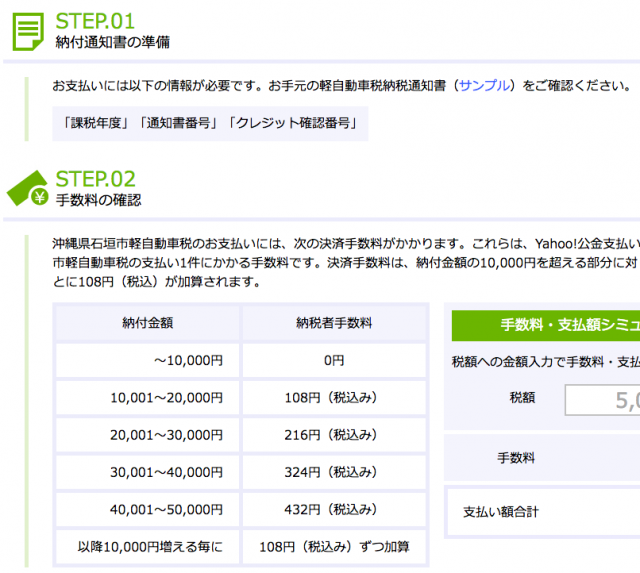Click the 手数料 label in simulator
The image size is (640, 573).
click(x=516, y=458)
